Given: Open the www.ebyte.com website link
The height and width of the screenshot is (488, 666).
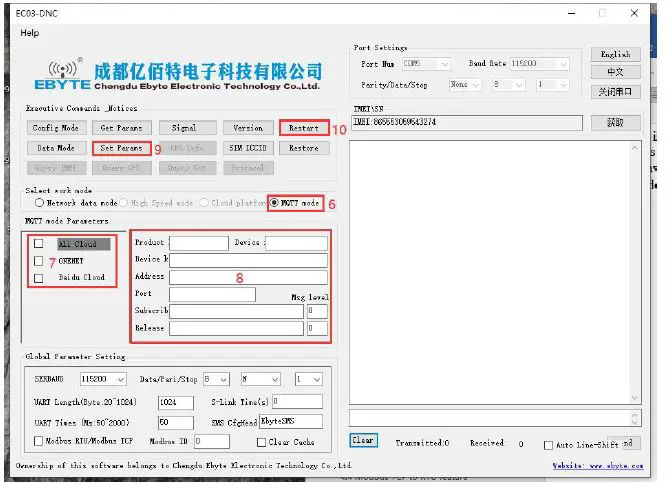Looking at the screenshot, I should click(x=598, y=465).
